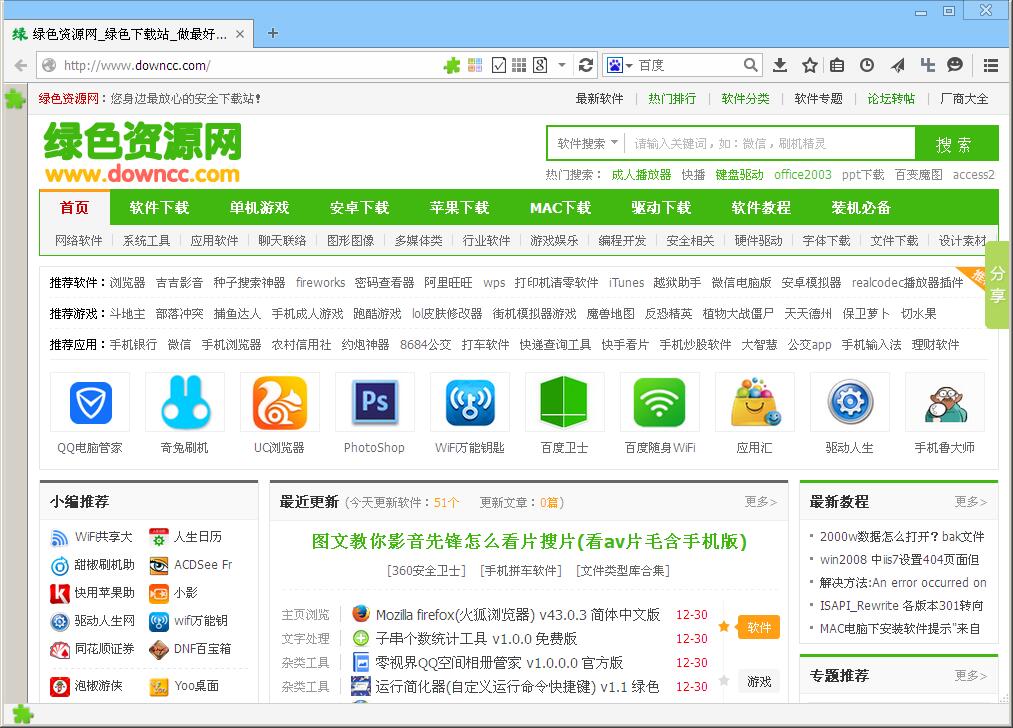Open the browser history clock icon
The width and height of the screenshot is (1013, 728).
tap(866, 64)
